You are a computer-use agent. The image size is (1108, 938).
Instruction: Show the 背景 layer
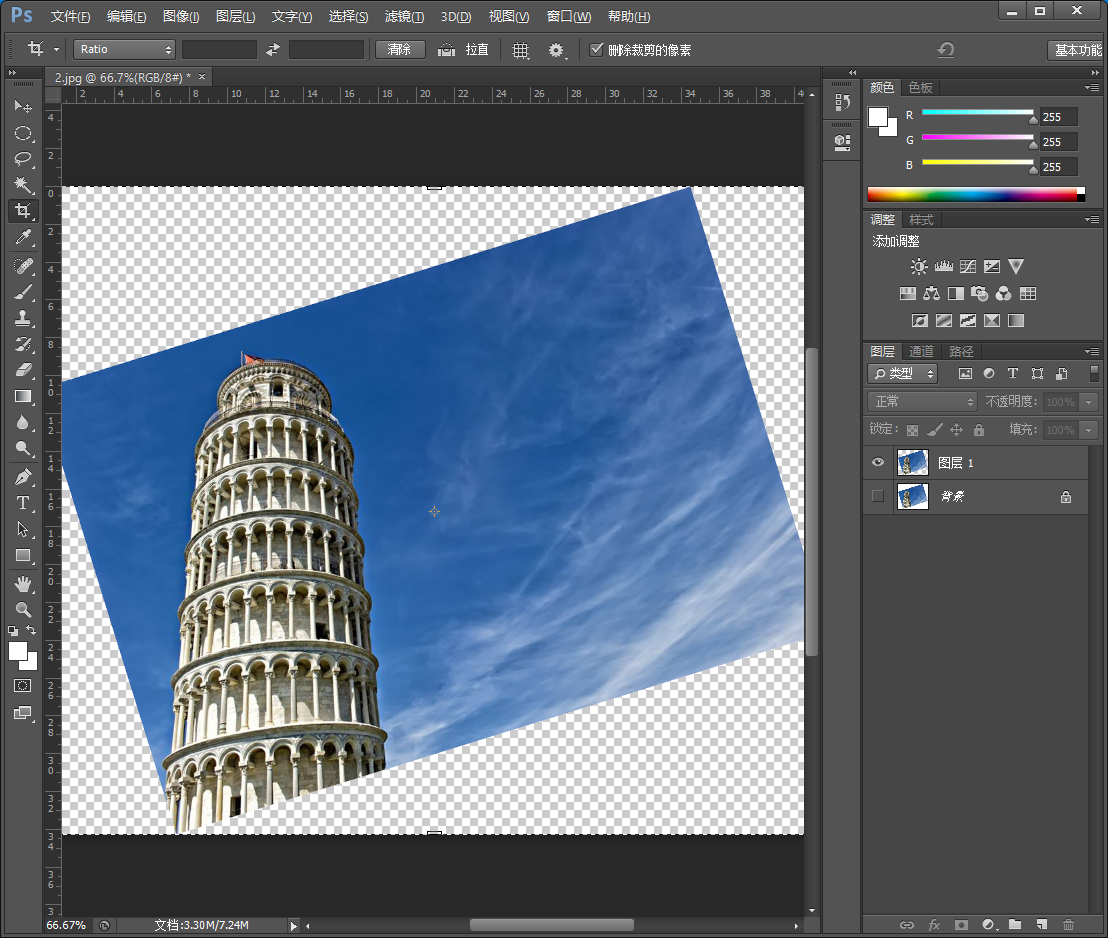point(877,496)
